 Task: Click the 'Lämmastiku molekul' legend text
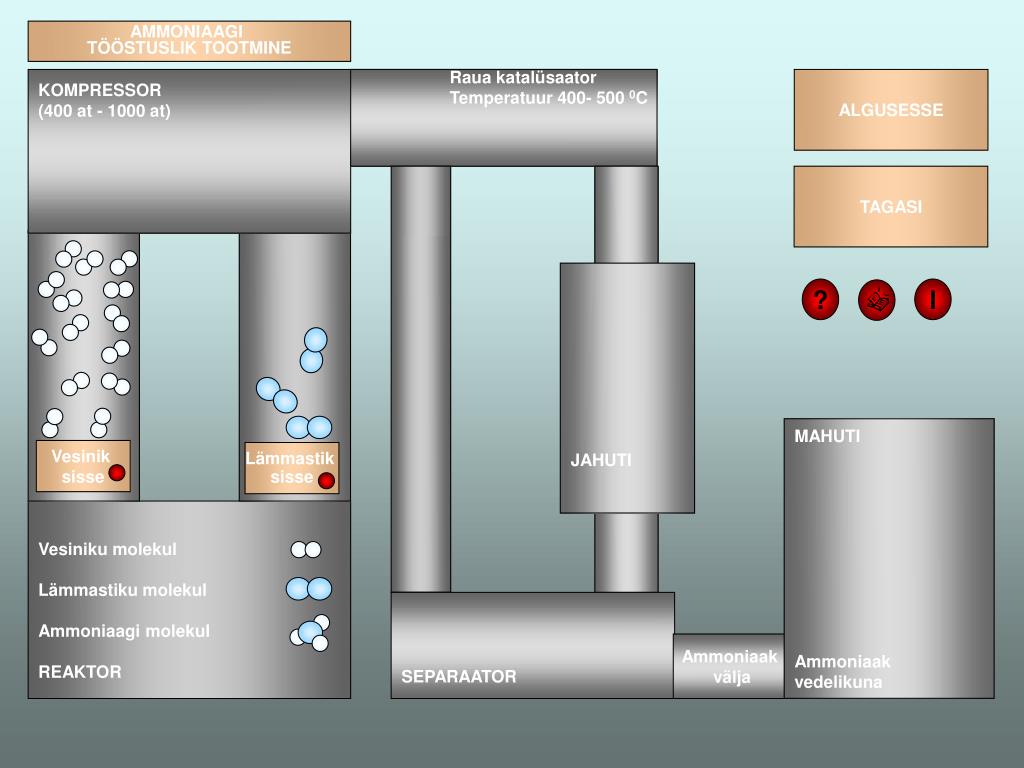click(122, 590)
